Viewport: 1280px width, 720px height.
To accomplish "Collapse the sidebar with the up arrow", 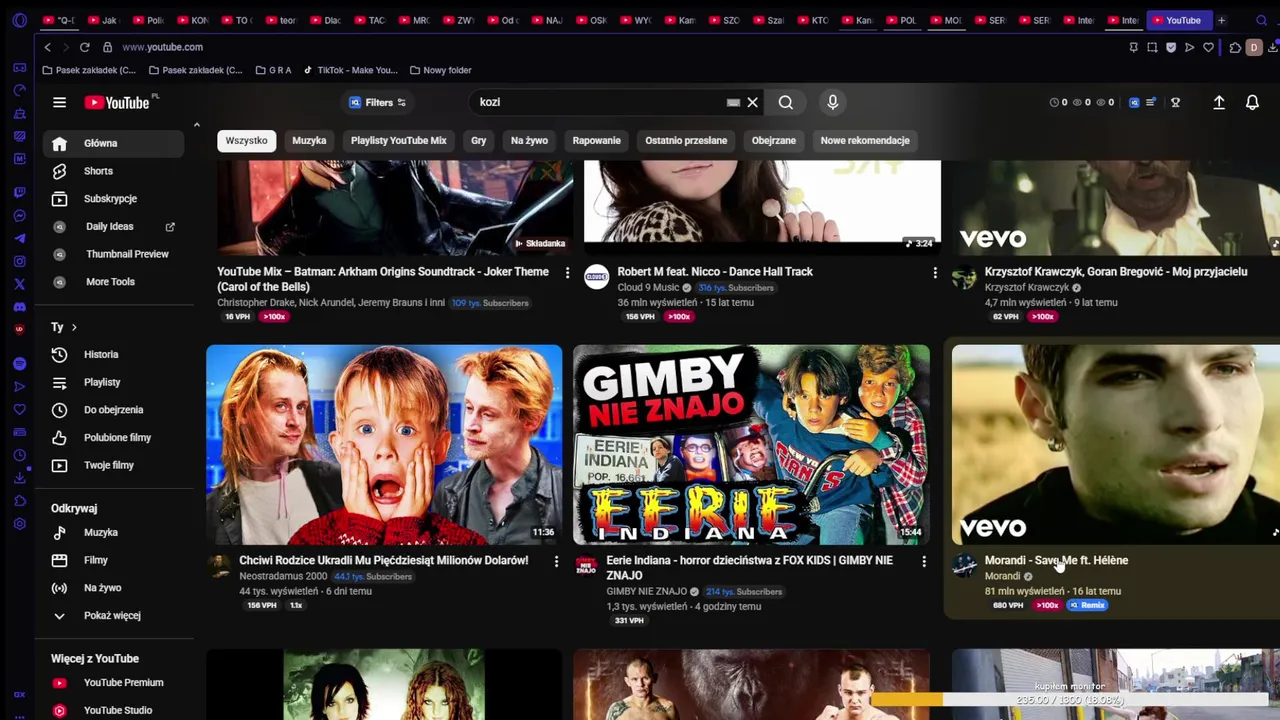I will pyautogui.click(x=196, y=125).
